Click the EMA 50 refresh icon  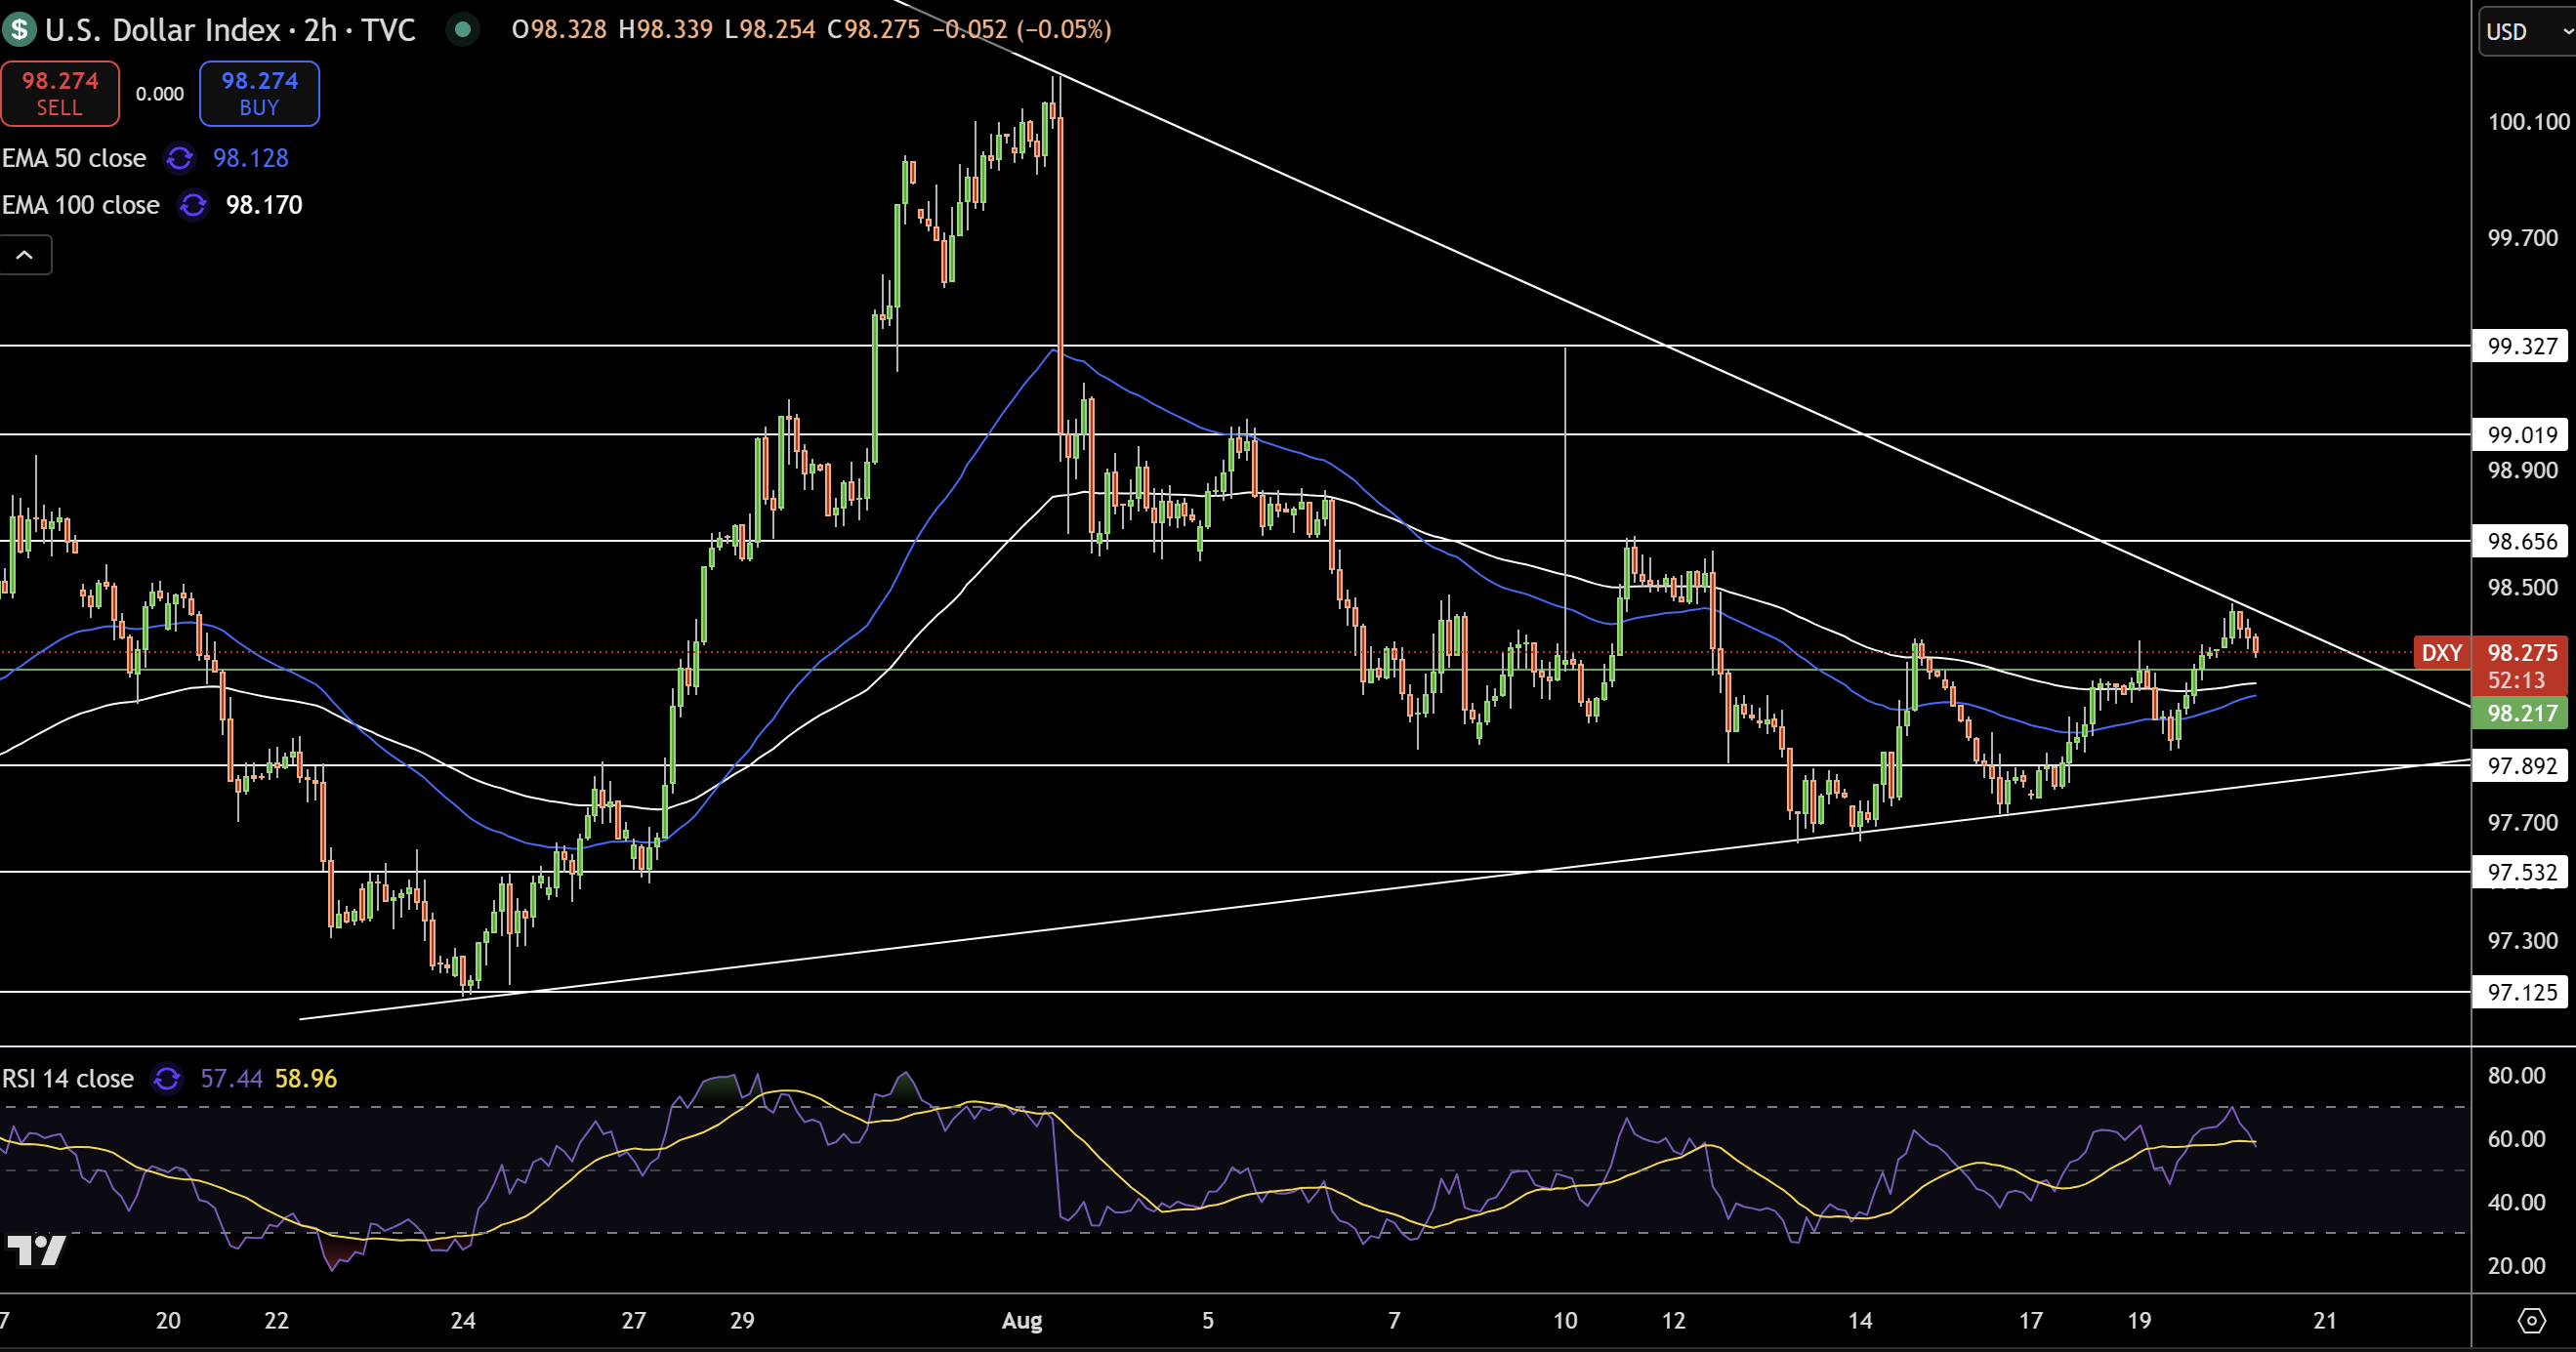180,158
